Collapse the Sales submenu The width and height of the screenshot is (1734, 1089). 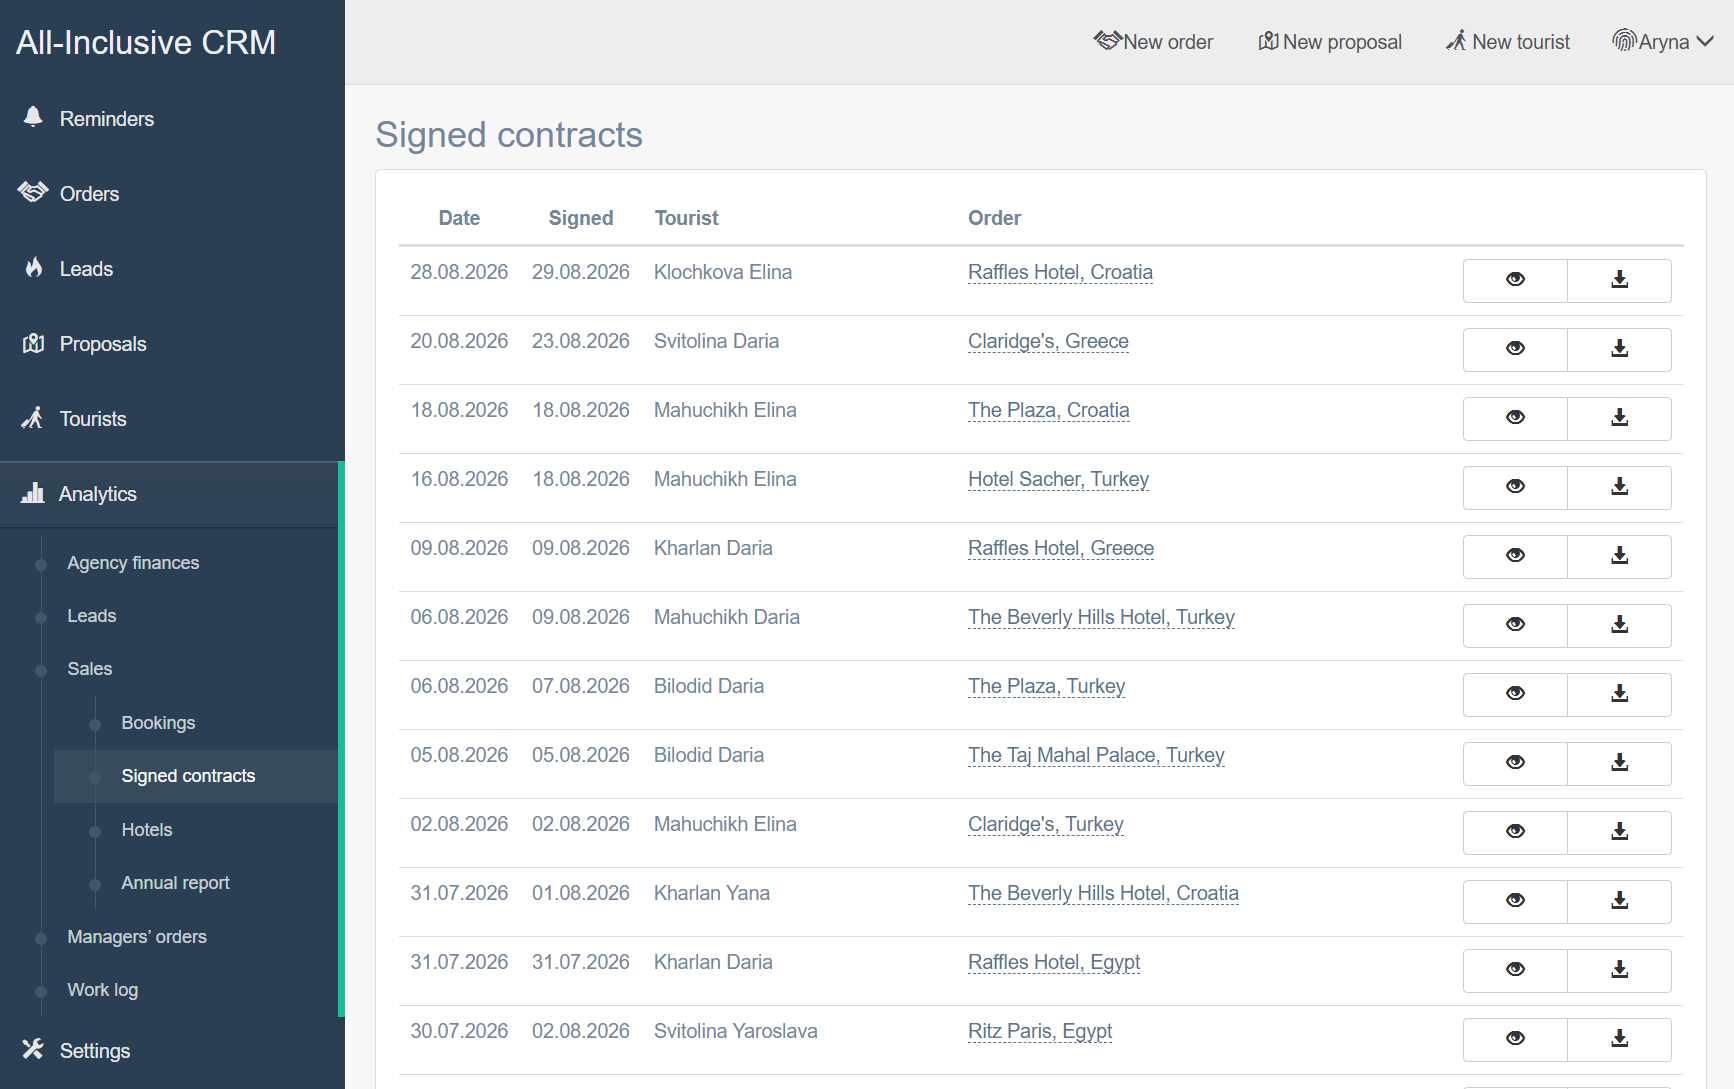[x=90, y=669]
